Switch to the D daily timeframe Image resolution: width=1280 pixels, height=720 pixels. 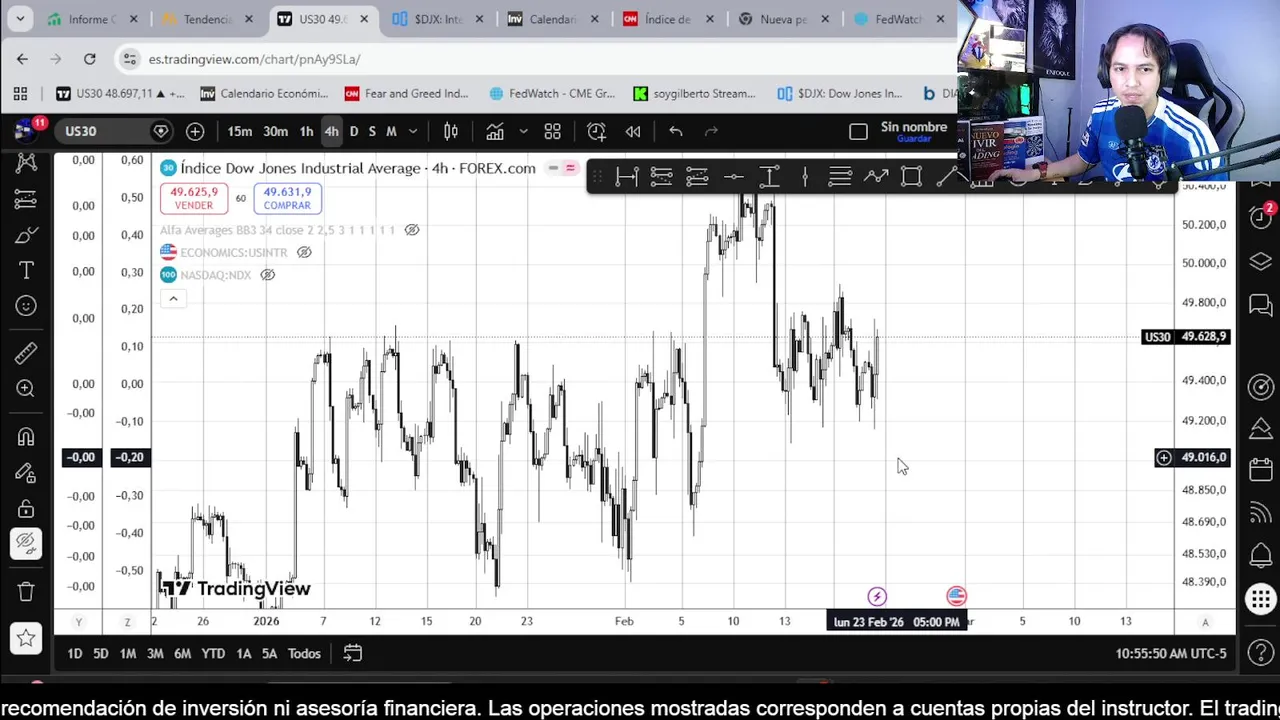pos(353,131)
